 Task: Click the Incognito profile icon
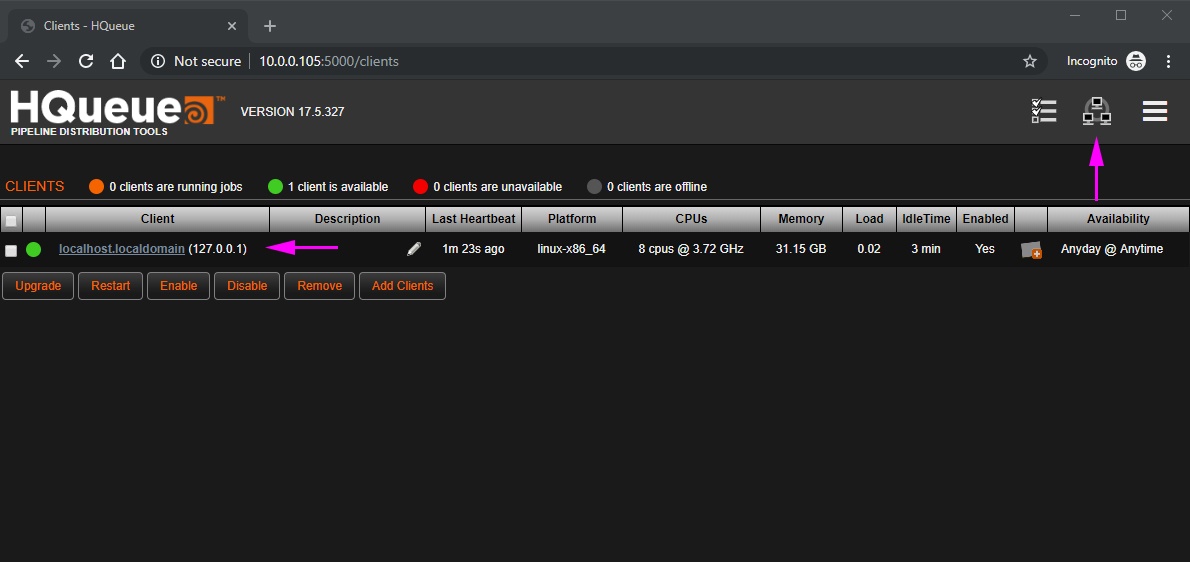1136,61
